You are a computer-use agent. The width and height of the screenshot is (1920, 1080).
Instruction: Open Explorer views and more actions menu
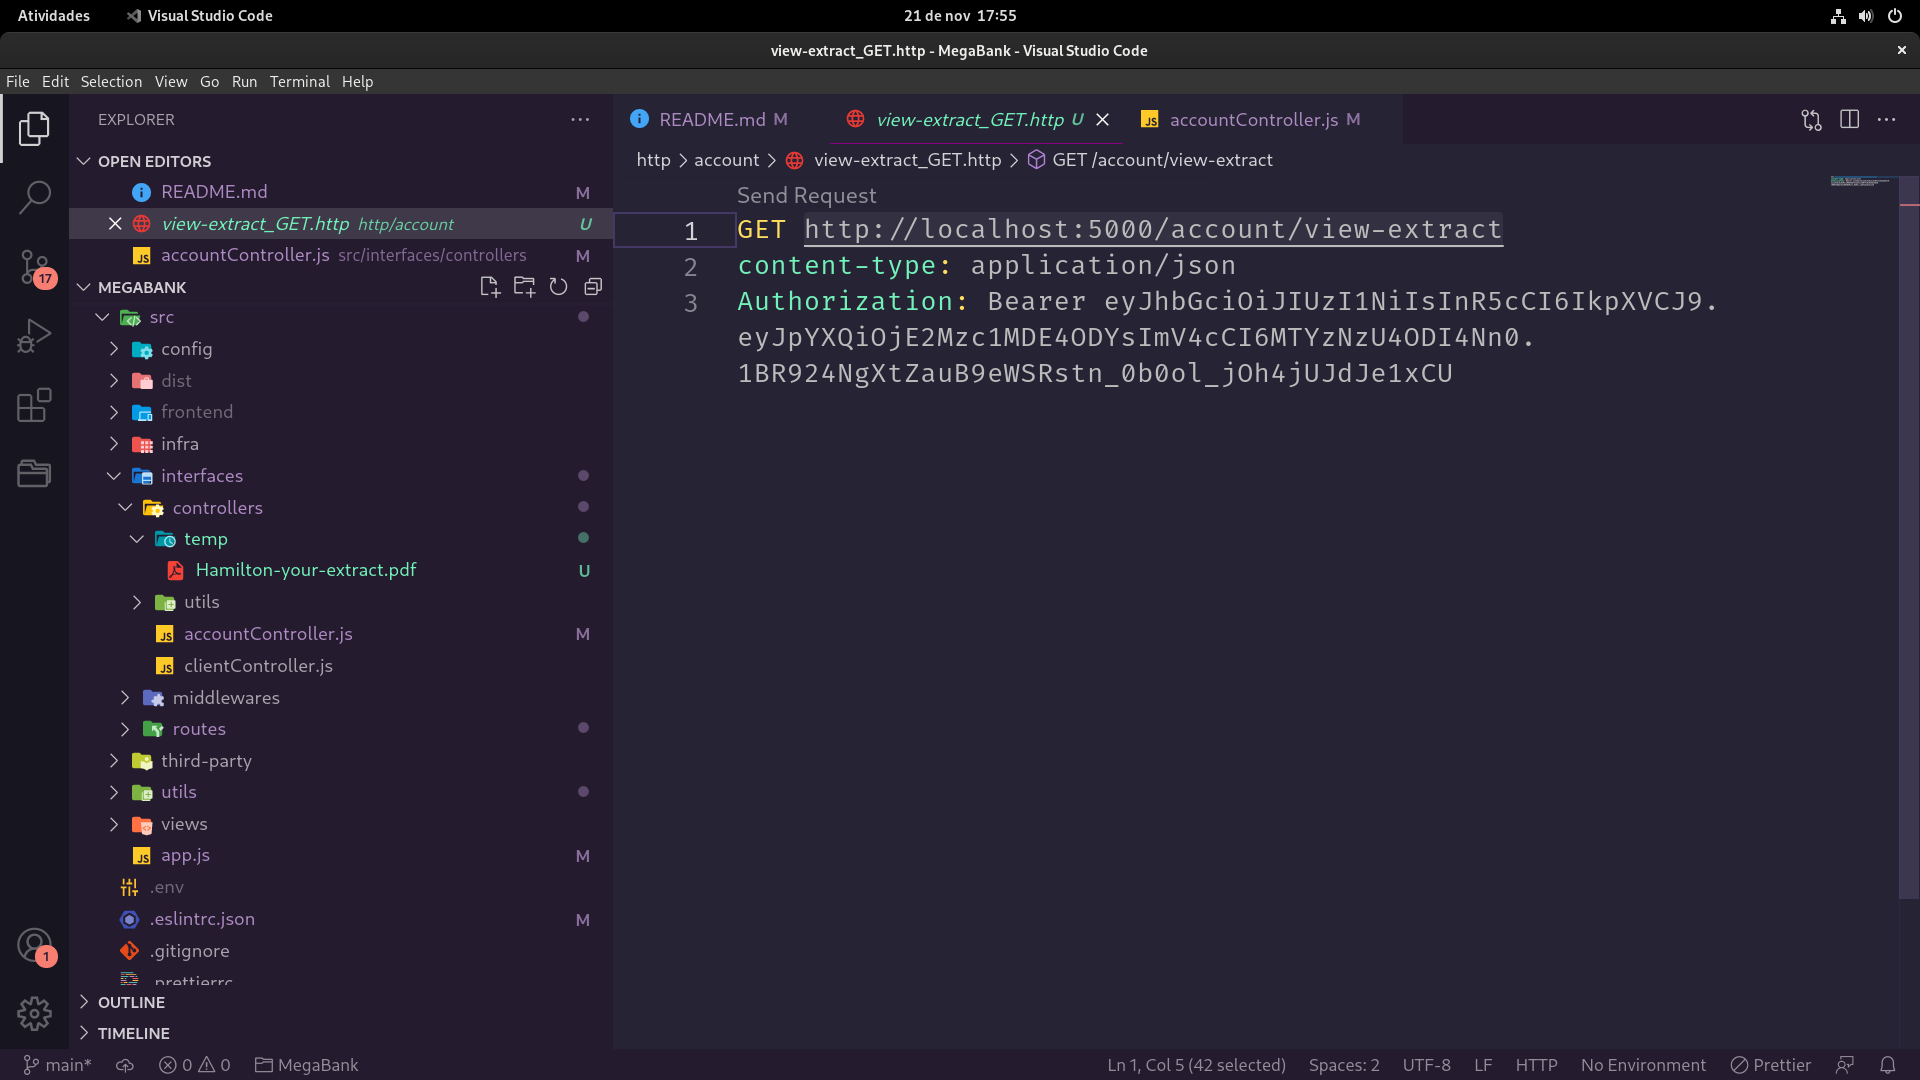click(x=580, y=119)
